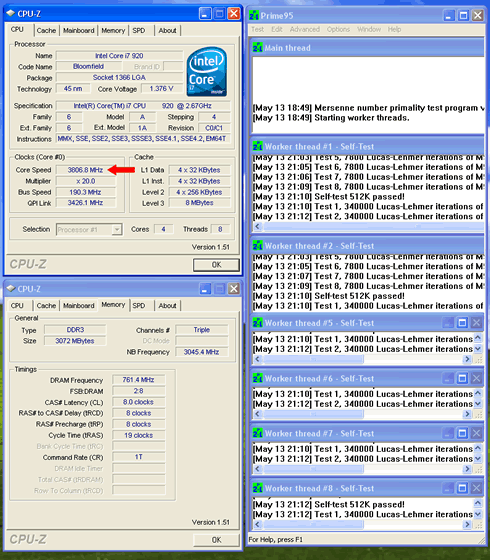Minimize the Worker thread #5 child window
The image size is (490, 560).
click(448, 323)
